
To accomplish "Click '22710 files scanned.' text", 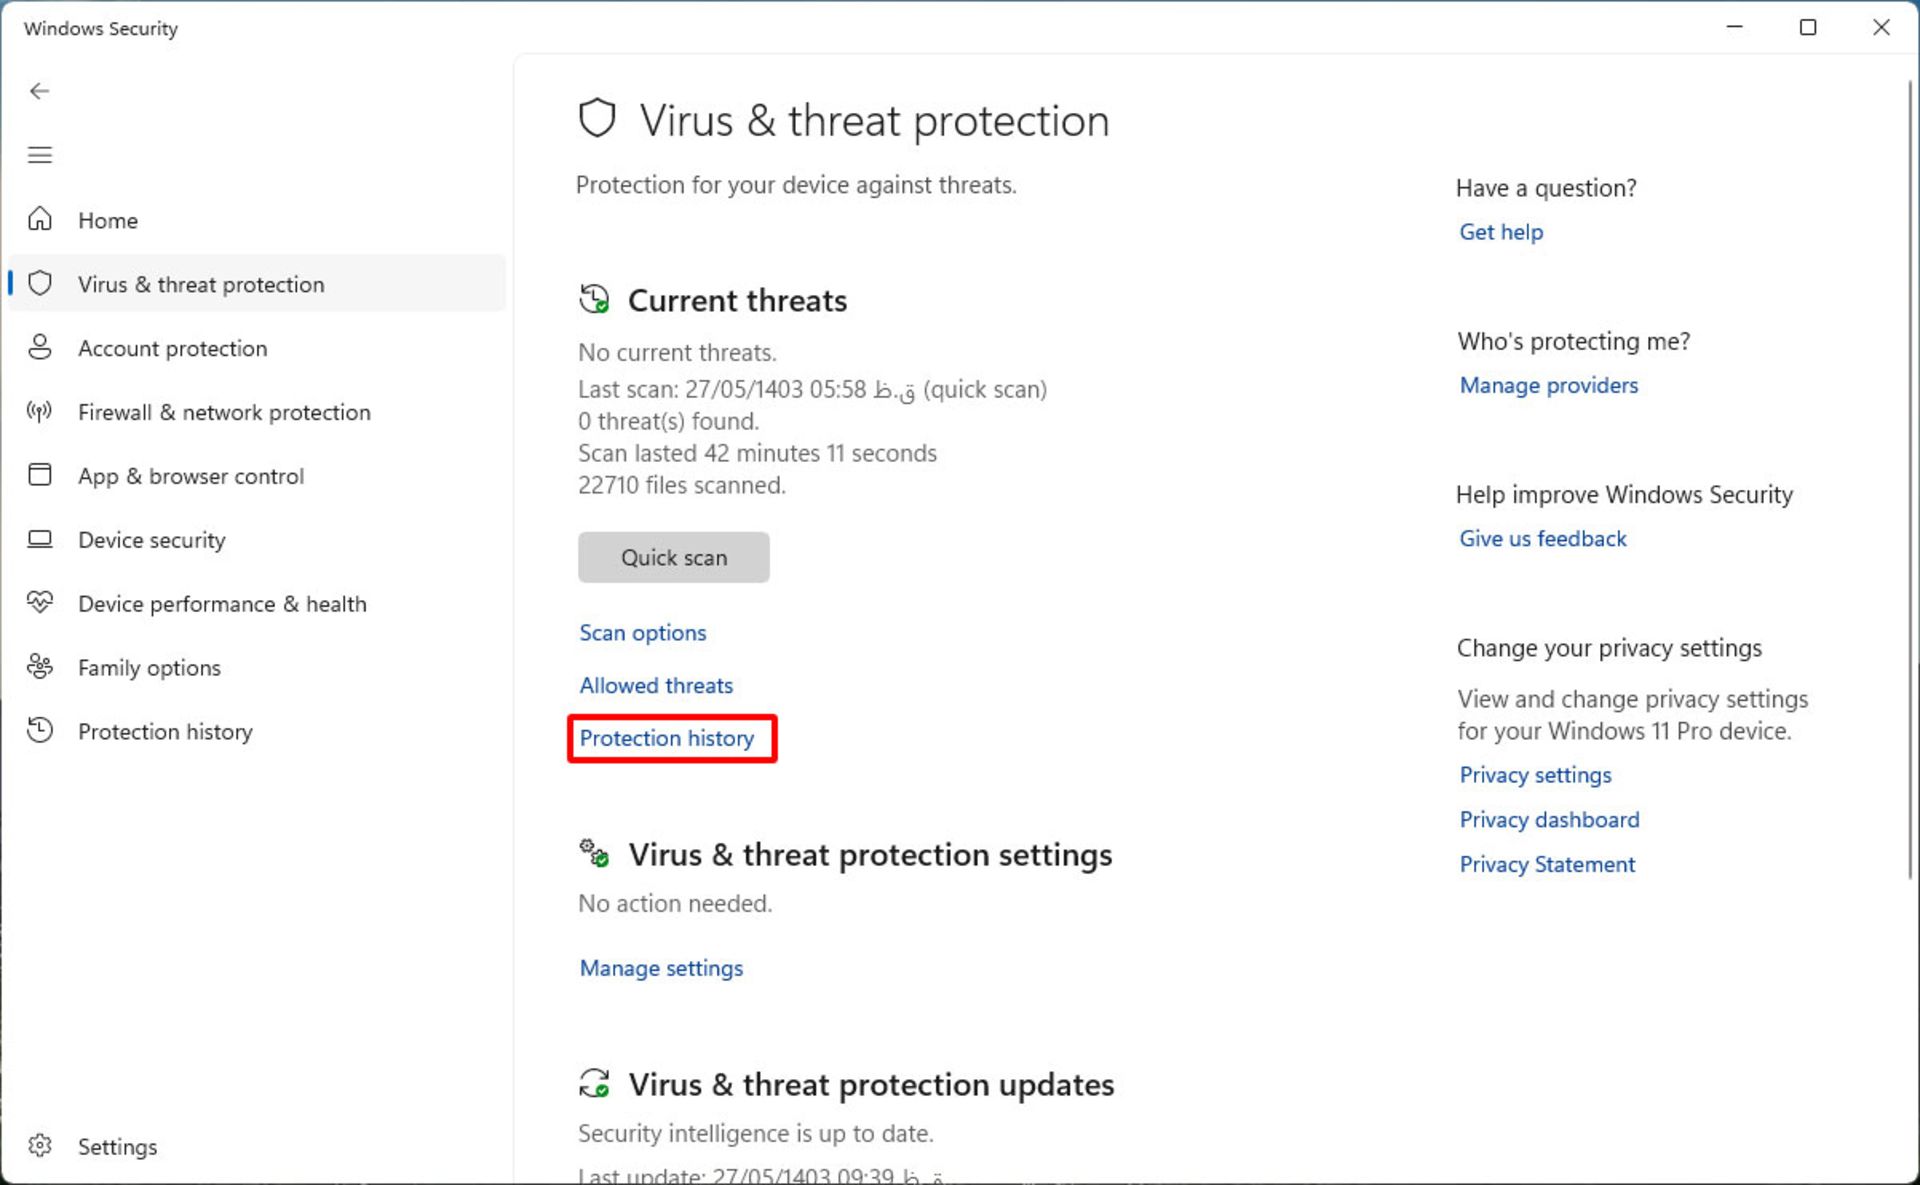I will click(682, 485).
